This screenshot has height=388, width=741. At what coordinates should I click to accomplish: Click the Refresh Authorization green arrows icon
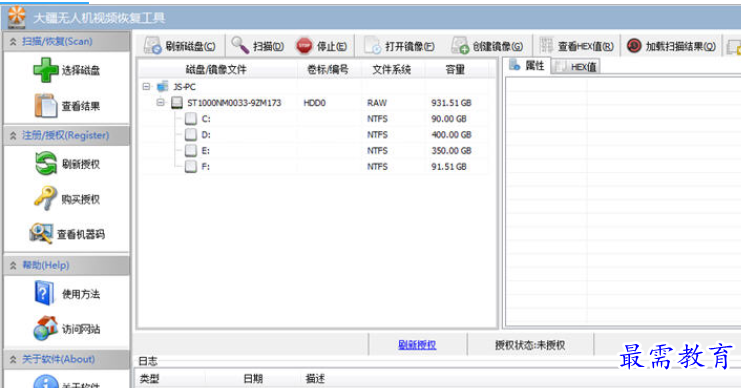point(46,164)
